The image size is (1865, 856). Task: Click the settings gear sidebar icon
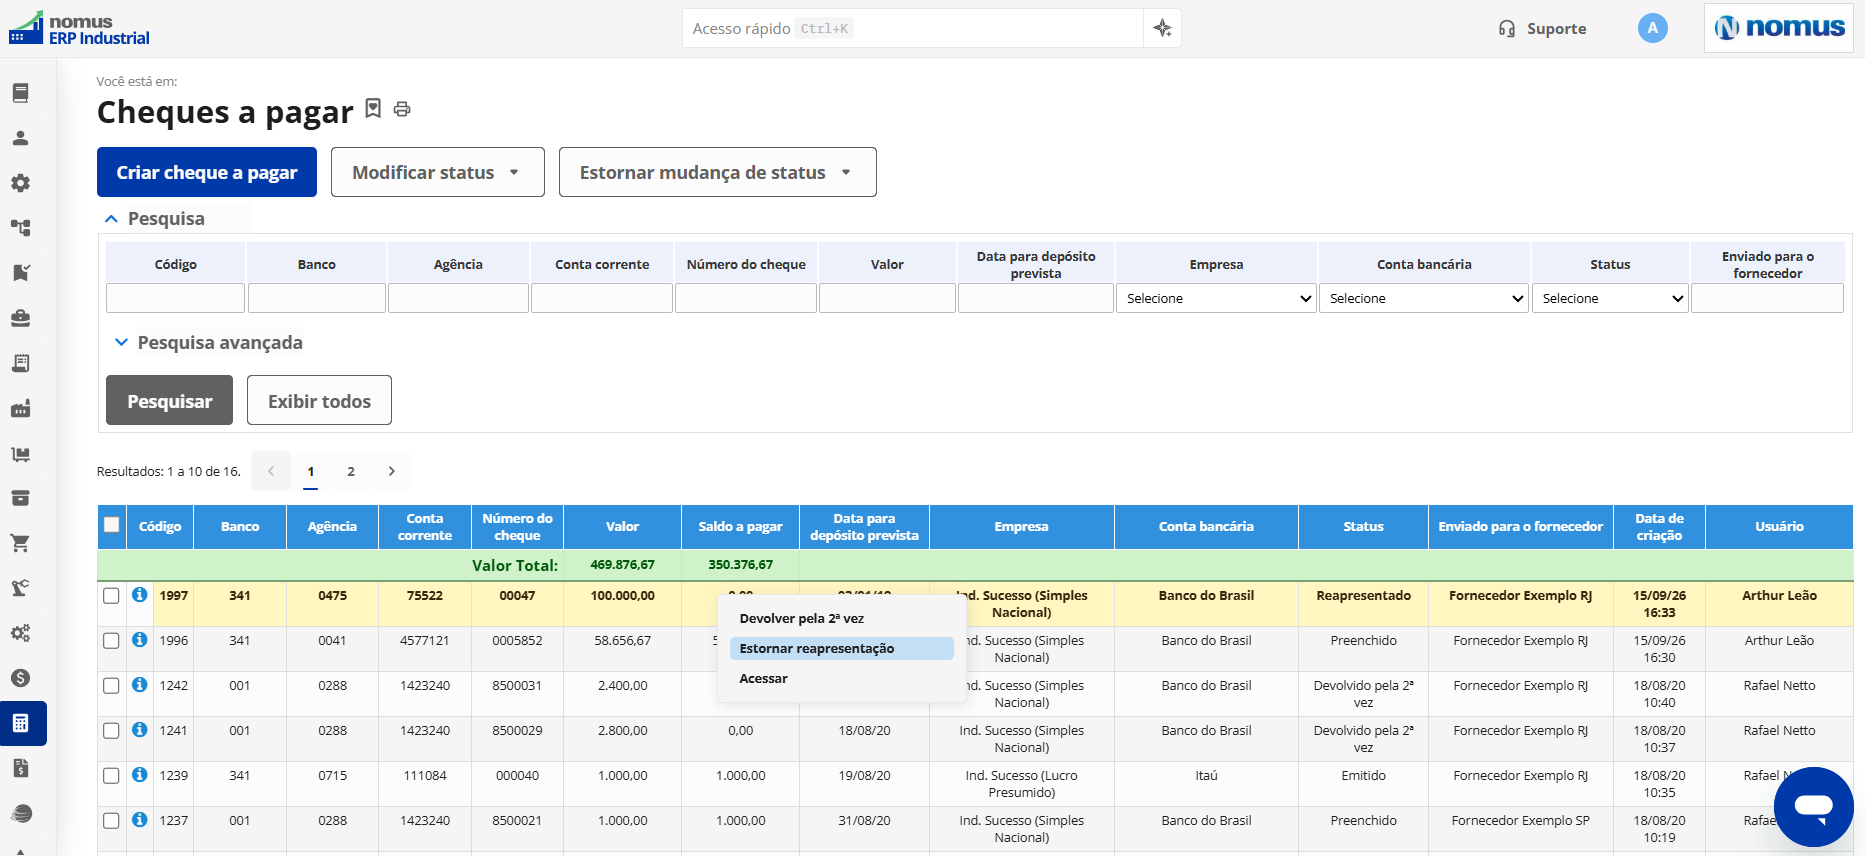coord(20,183)
